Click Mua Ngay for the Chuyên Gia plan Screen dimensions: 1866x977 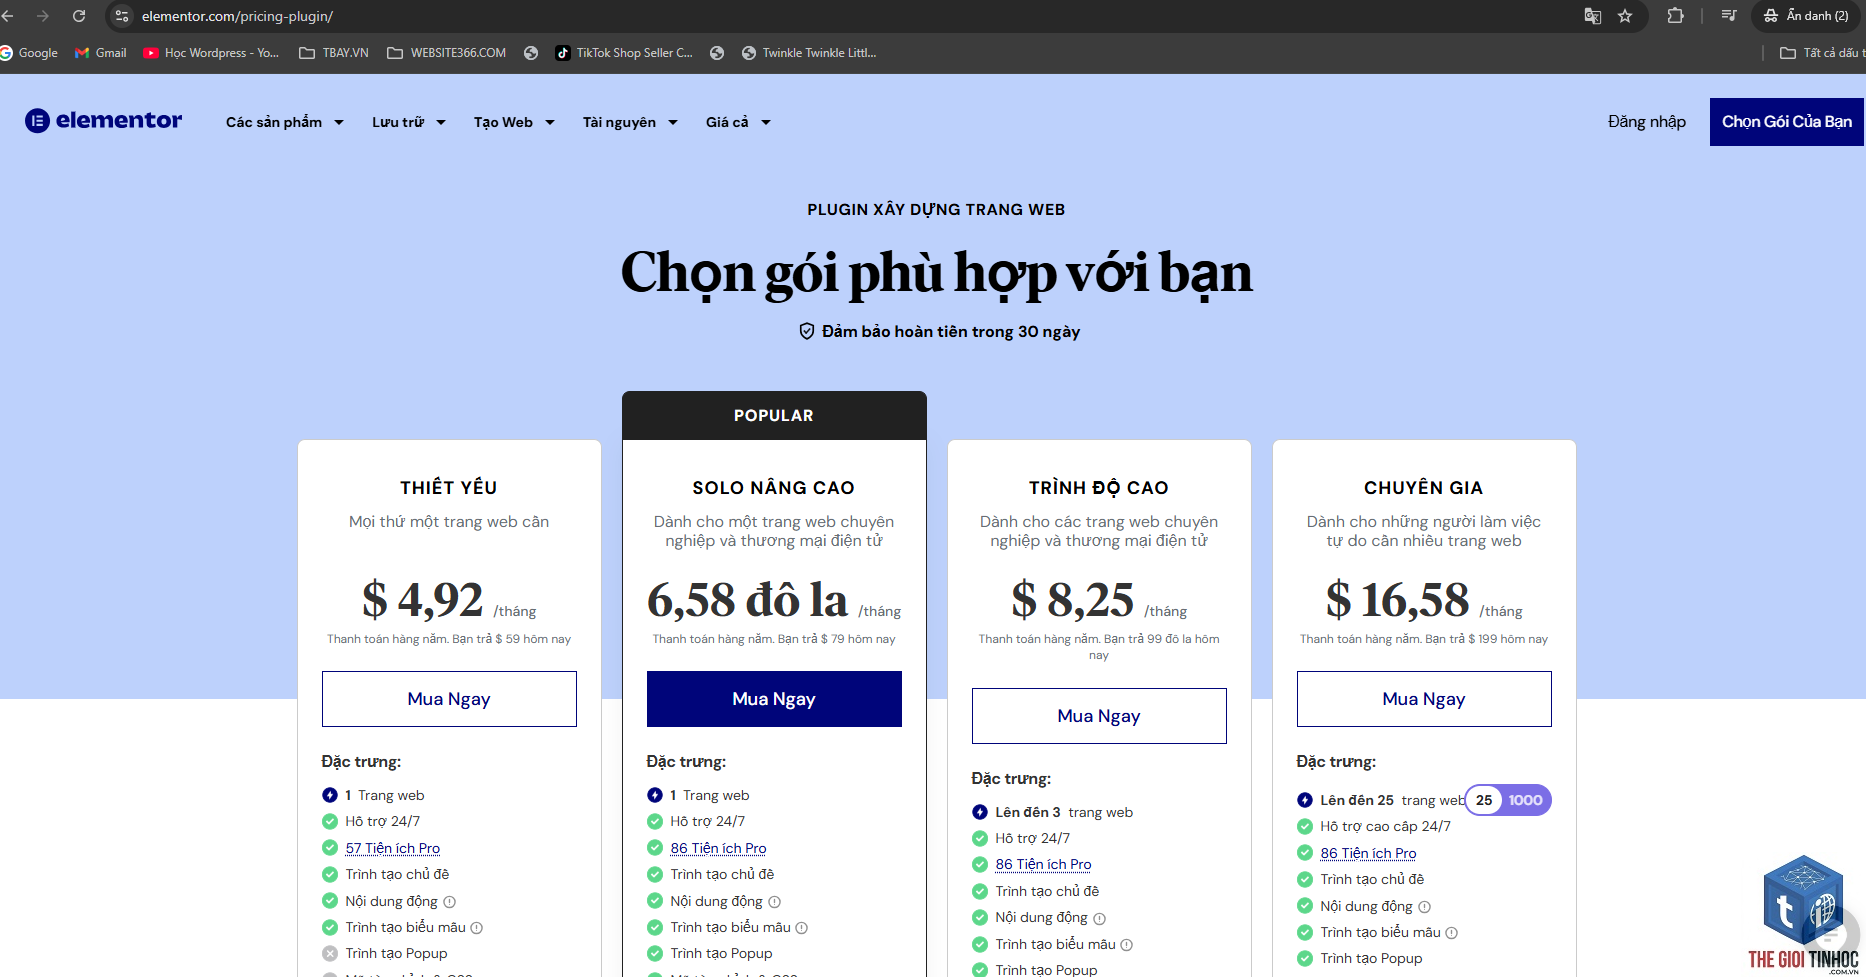tap(1424, 699)
